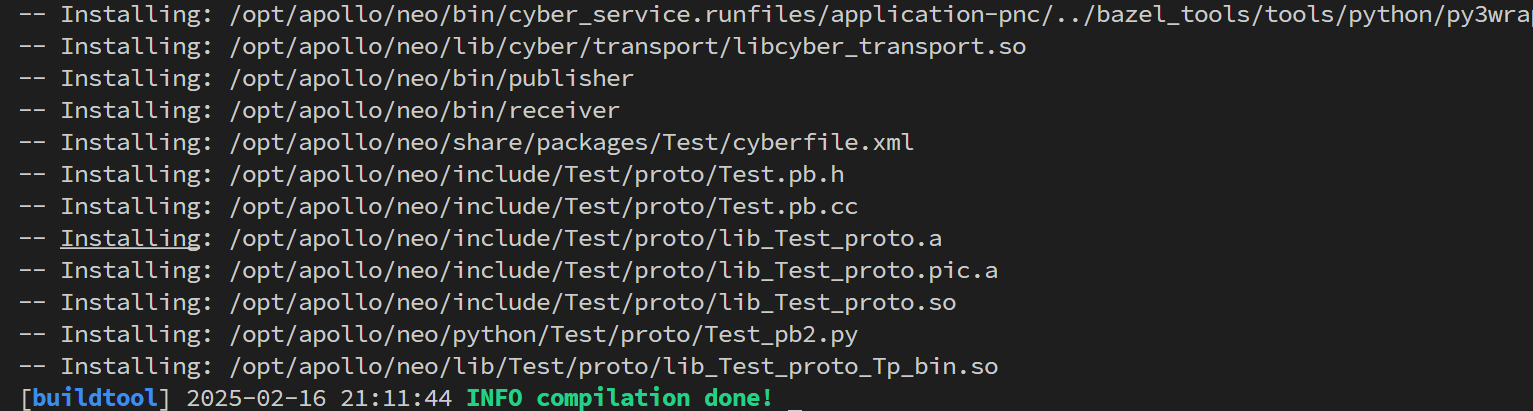Click the lib_Test_proto_Tp_bin.so path

[614, 366]
